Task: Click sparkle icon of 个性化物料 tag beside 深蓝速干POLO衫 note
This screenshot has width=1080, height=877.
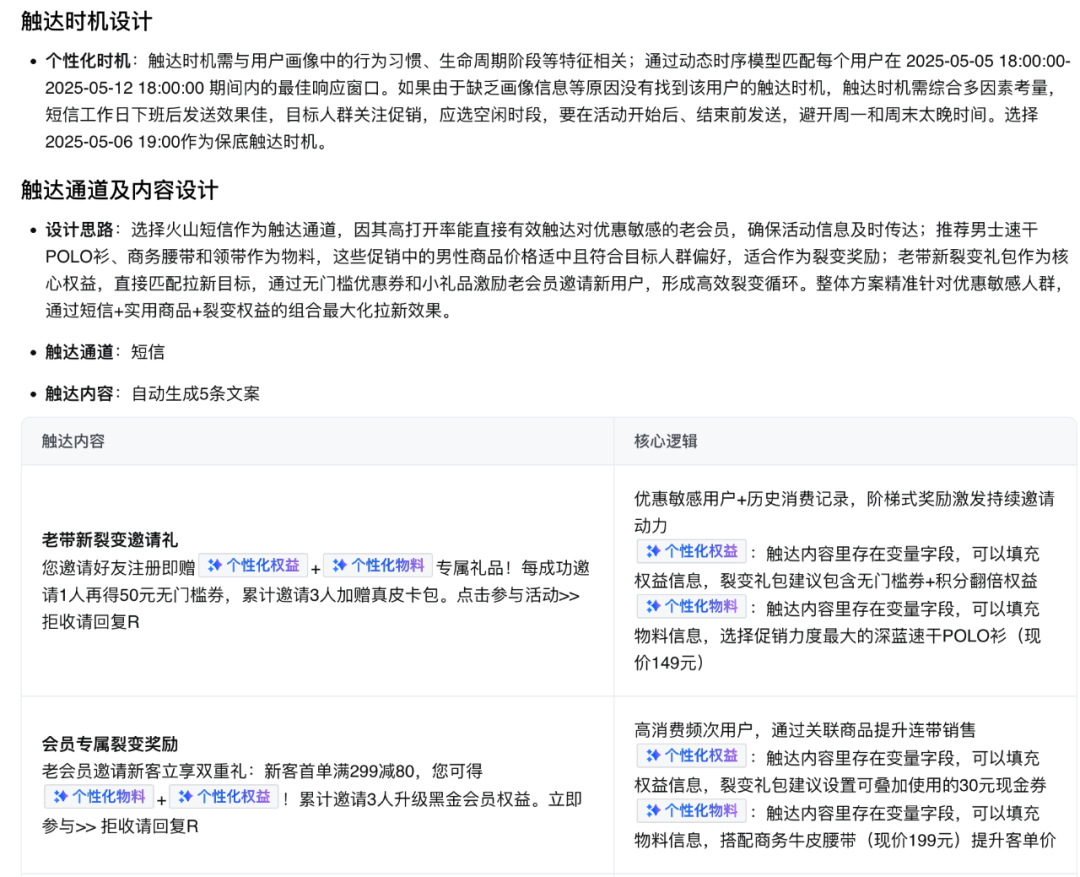Action: point(652,606)
